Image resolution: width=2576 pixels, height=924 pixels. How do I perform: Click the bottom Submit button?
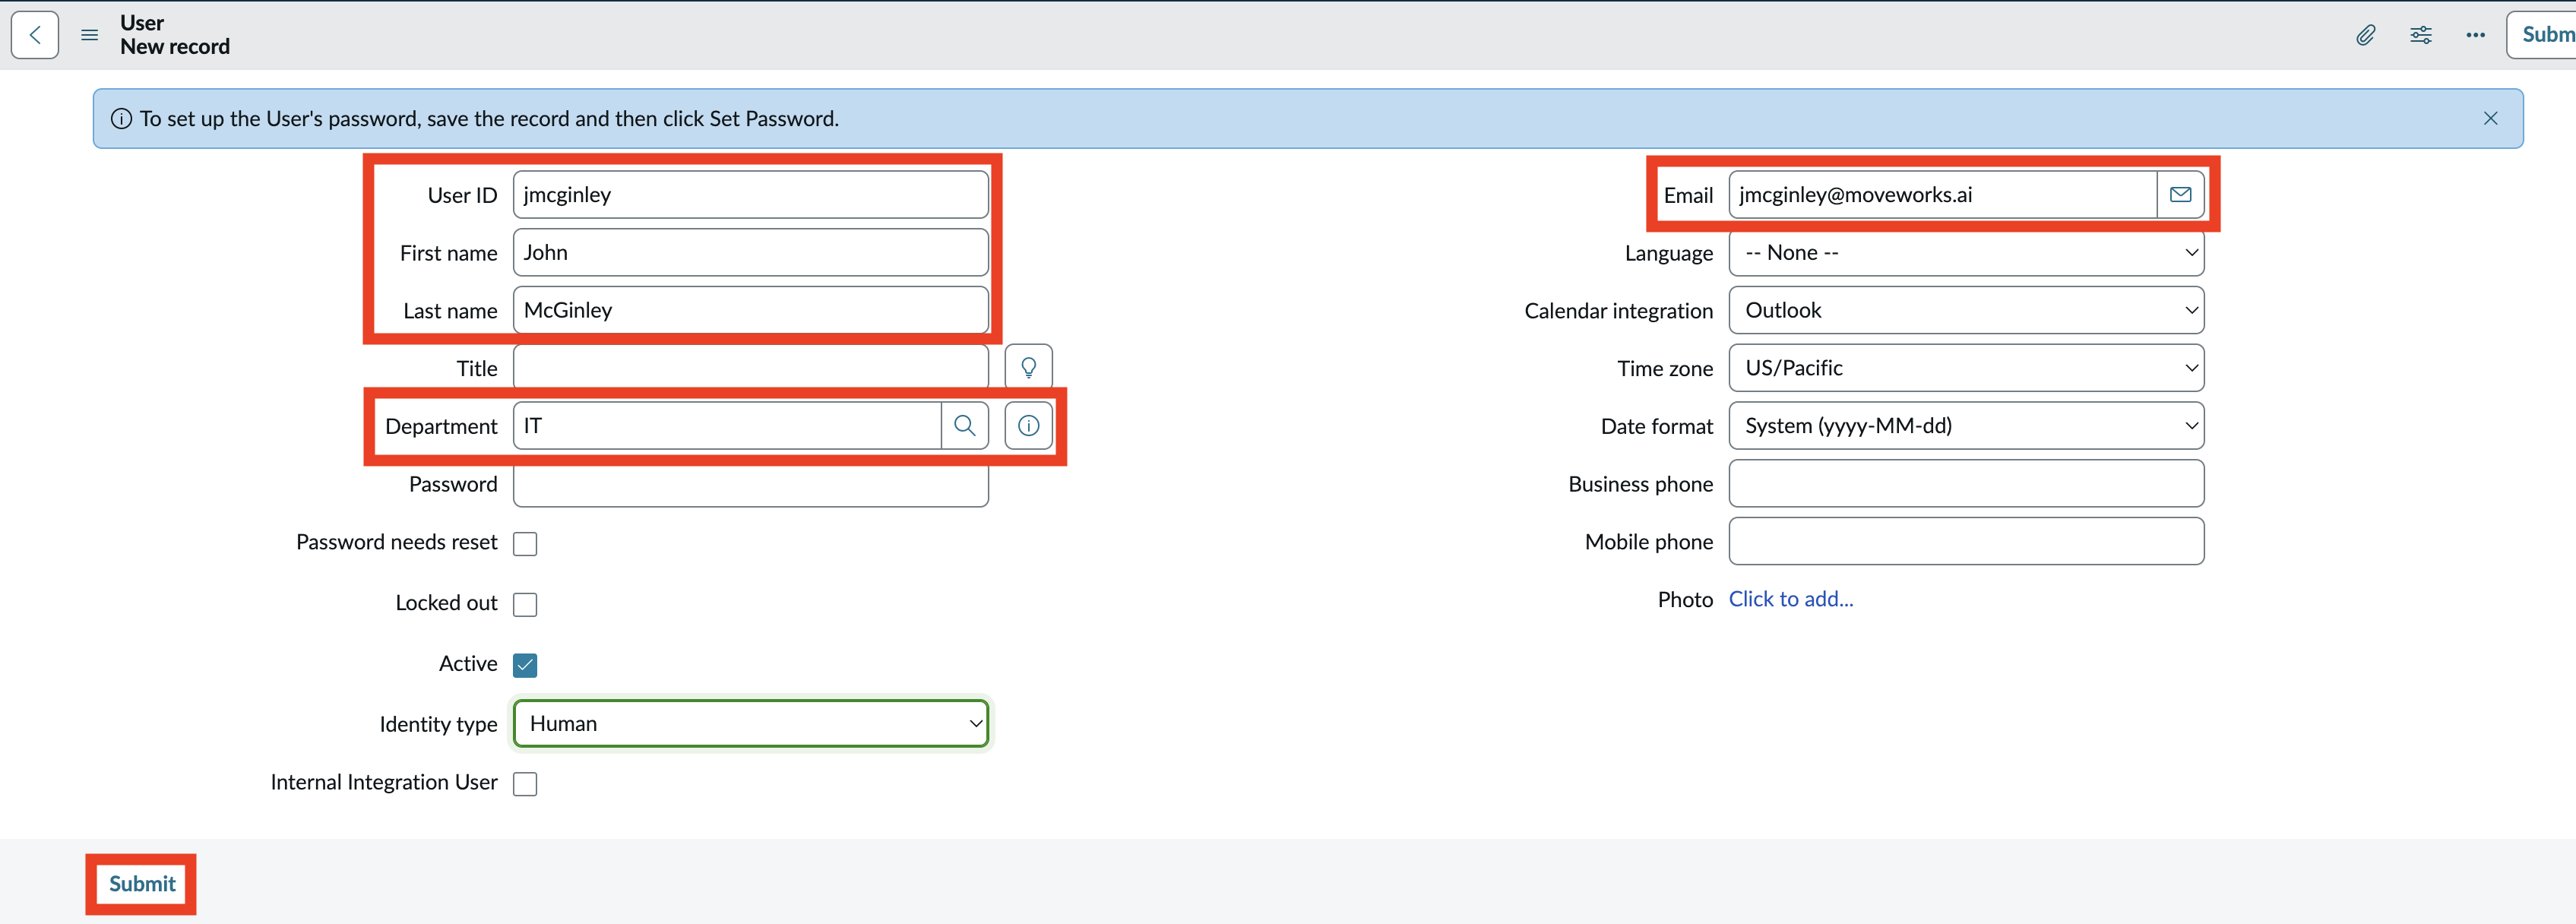click(x=142, y=884)
